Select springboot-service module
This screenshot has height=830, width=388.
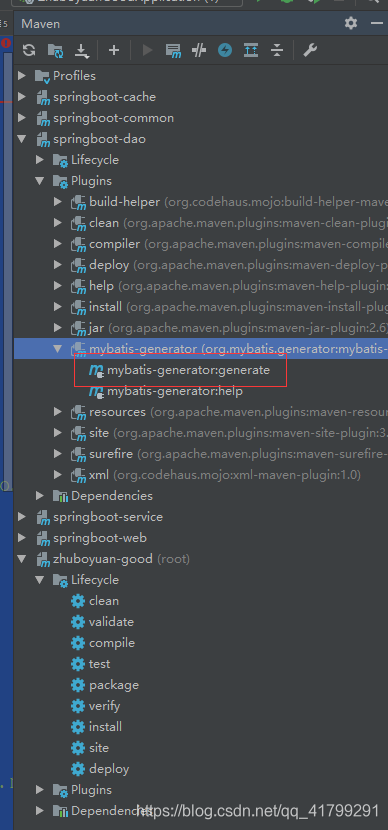[x=108, y=517]
